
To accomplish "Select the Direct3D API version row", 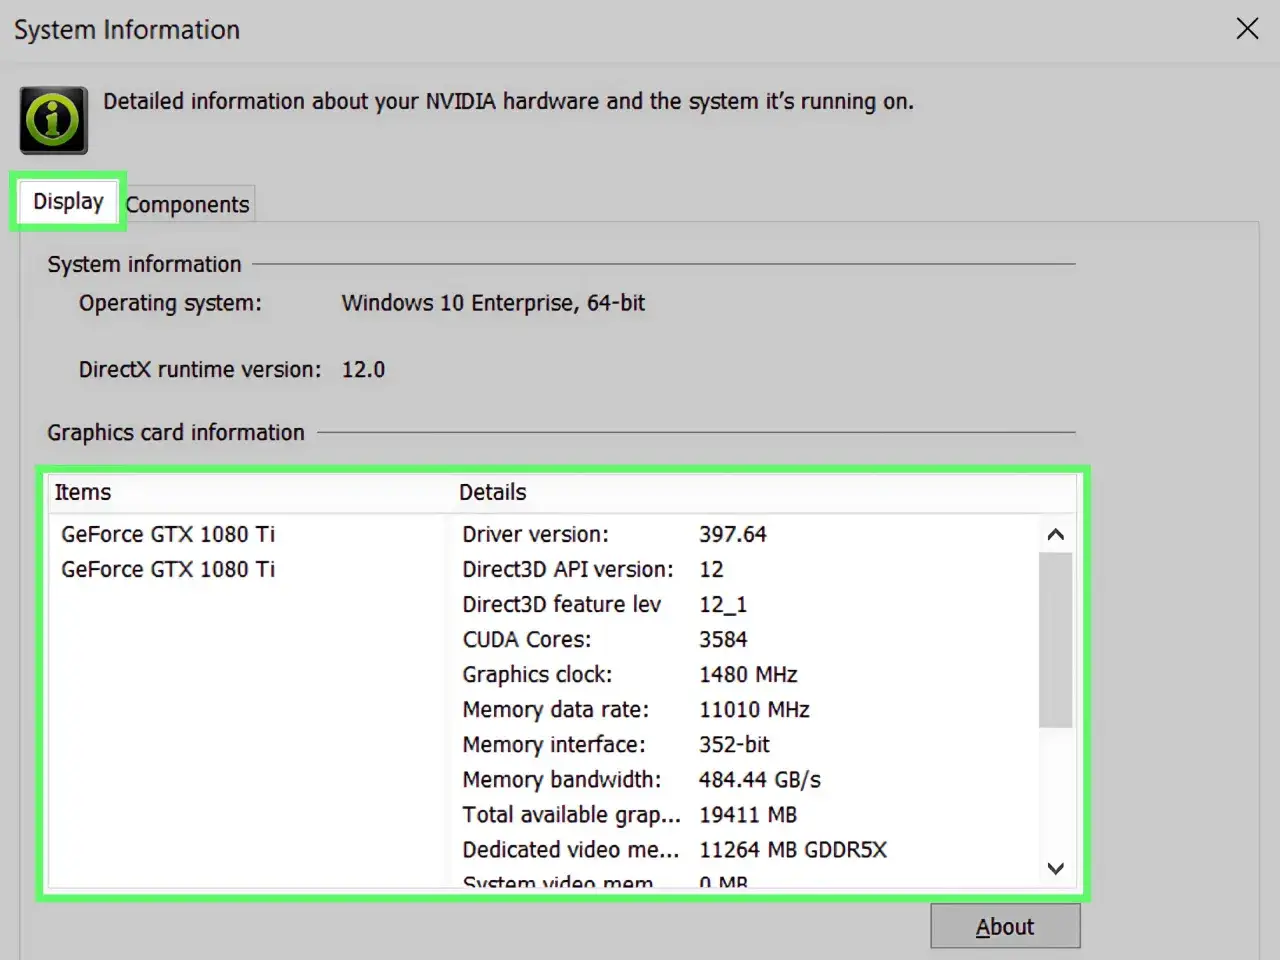I will point(745,569).
